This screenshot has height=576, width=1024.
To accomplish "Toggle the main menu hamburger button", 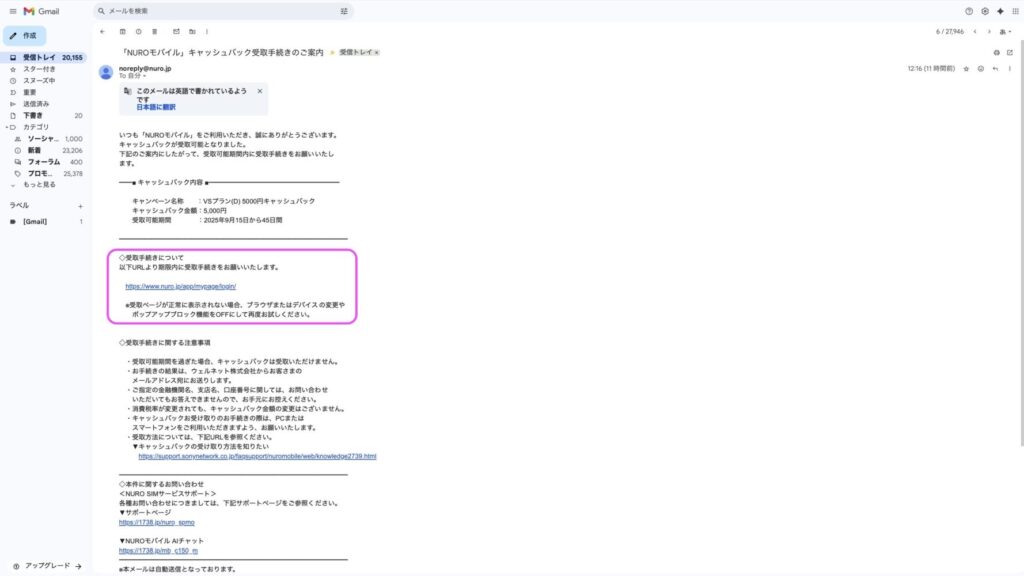I will point(11,11).
